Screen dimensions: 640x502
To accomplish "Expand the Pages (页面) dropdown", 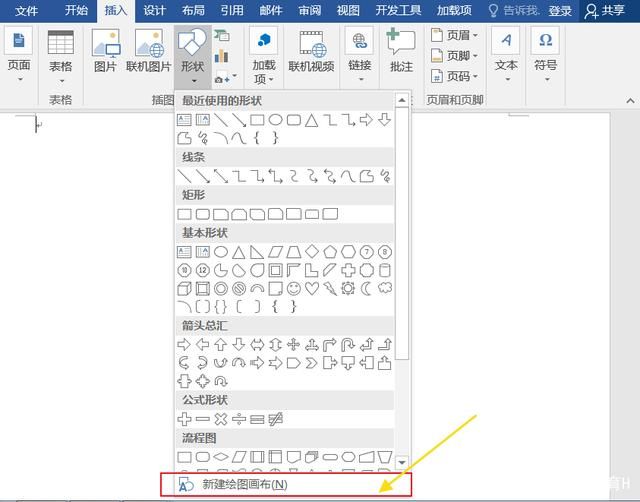I will coord(19,55).
